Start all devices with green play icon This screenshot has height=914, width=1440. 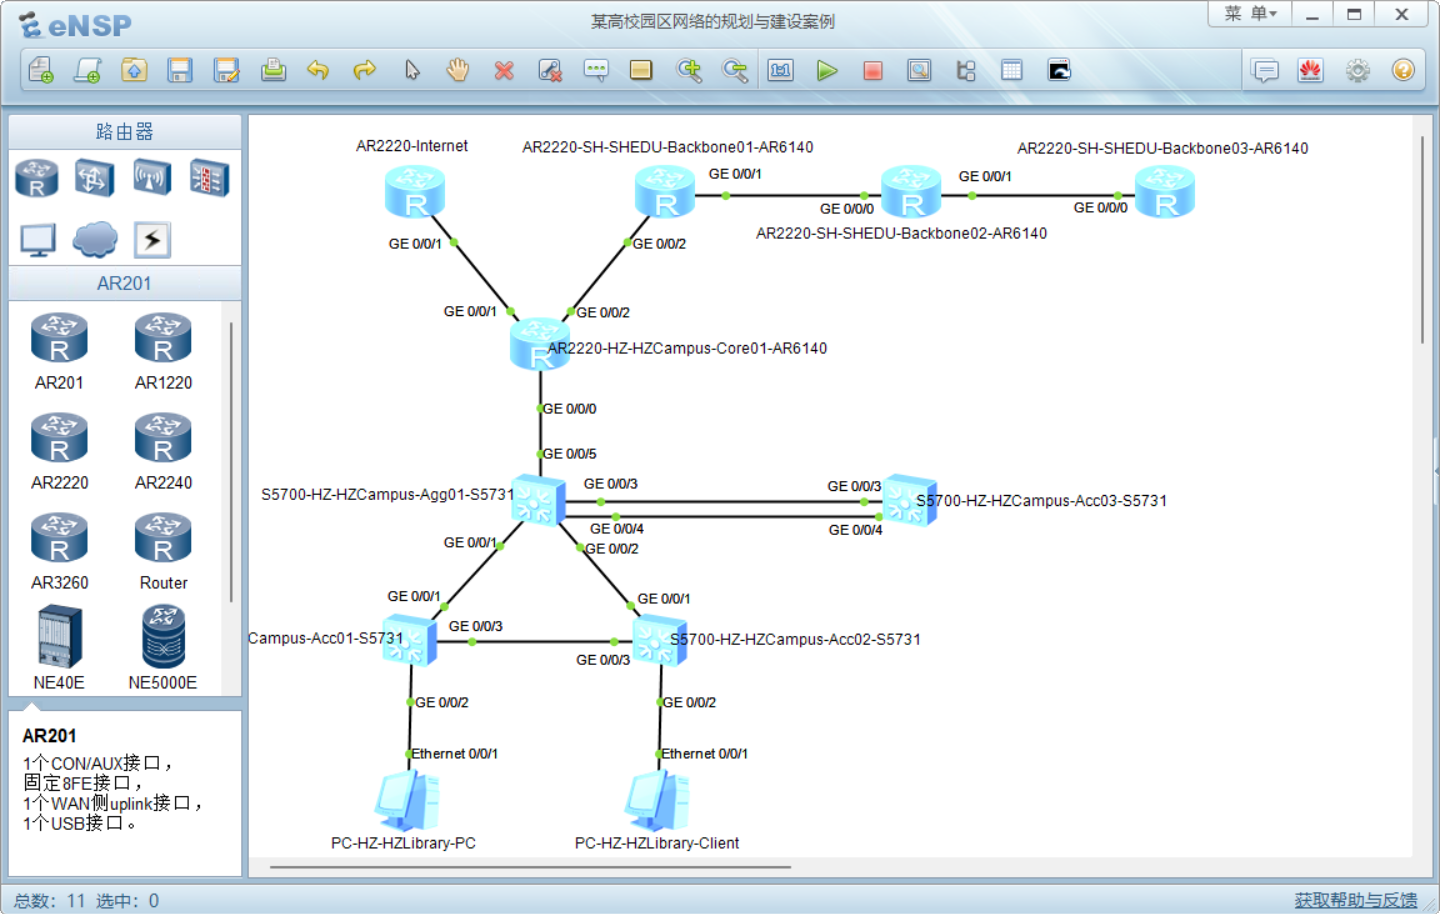tap(826, 70)
